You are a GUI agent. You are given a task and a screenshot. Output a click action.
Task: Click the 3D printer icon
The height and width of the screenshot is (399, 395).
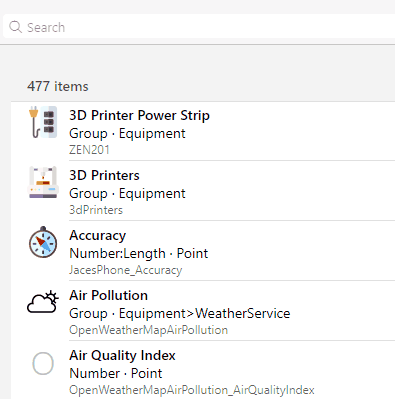[43, 182]
